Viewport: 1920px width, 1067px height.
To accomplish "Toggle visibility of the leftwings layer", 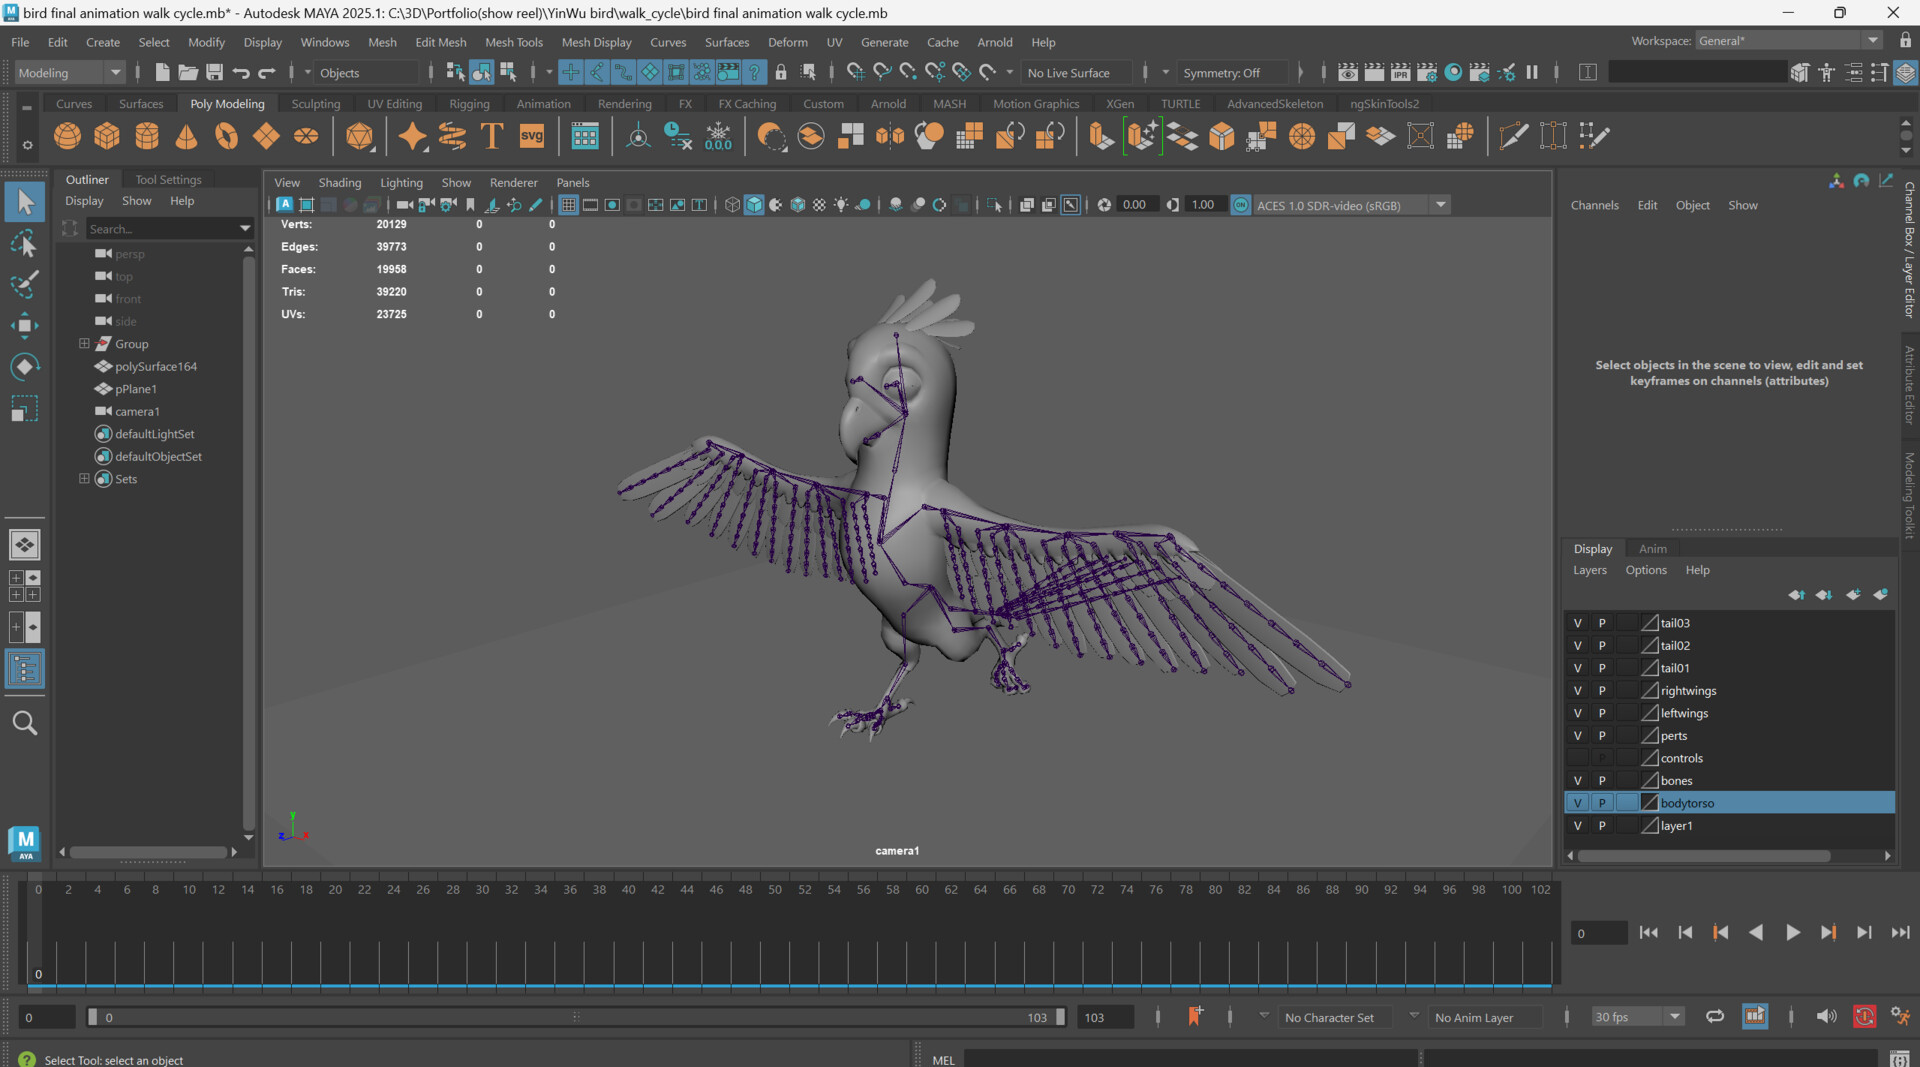I will point(1577,713).
